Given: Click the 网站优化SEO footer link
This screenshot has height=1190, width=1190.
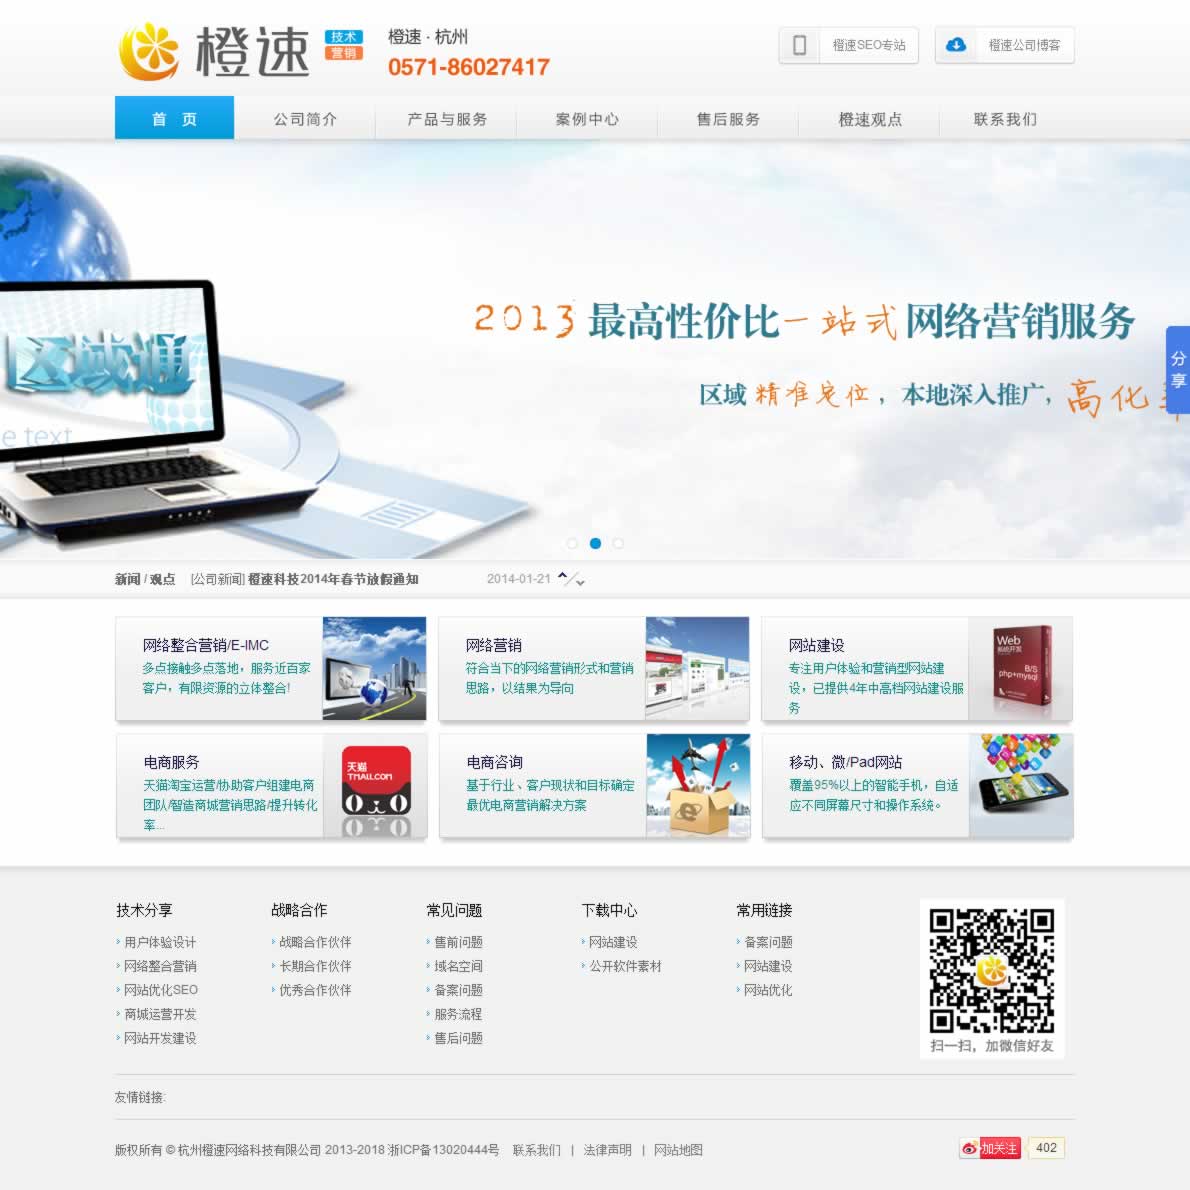Looking at the screenshot, I should pyautogui.click(x=160, y=990).
